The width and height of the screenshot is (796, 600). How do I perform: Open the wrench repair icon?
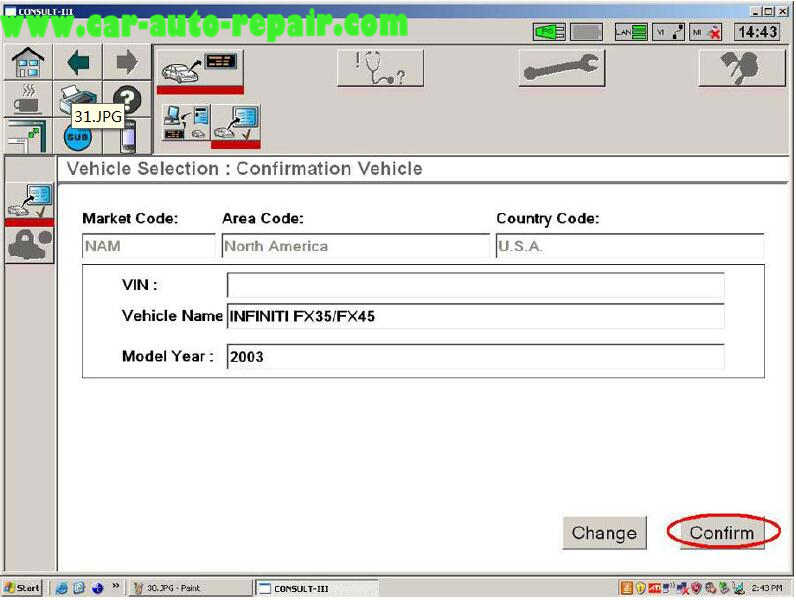[561, 68]
